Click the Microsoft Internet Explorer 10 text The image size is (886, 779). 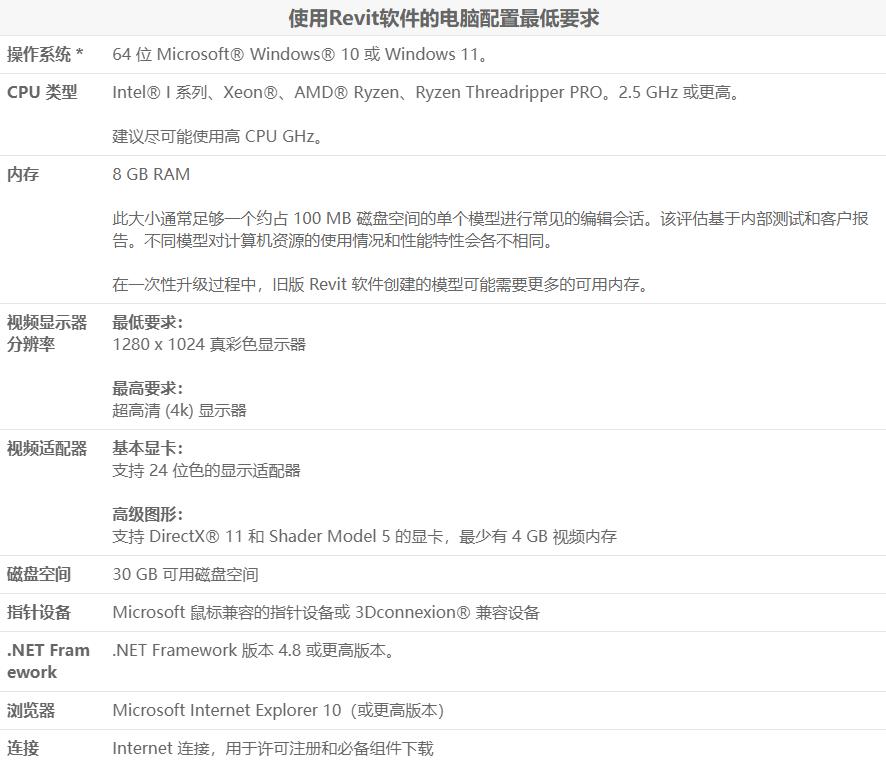click(x=278, y=710)
